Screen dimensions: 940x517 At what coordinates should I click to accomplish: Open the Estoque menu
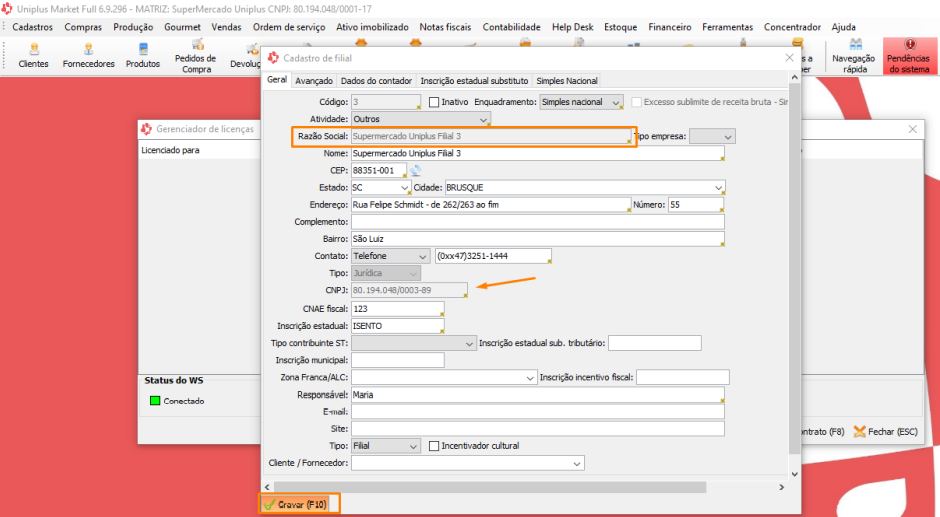(x=620, y=27)
